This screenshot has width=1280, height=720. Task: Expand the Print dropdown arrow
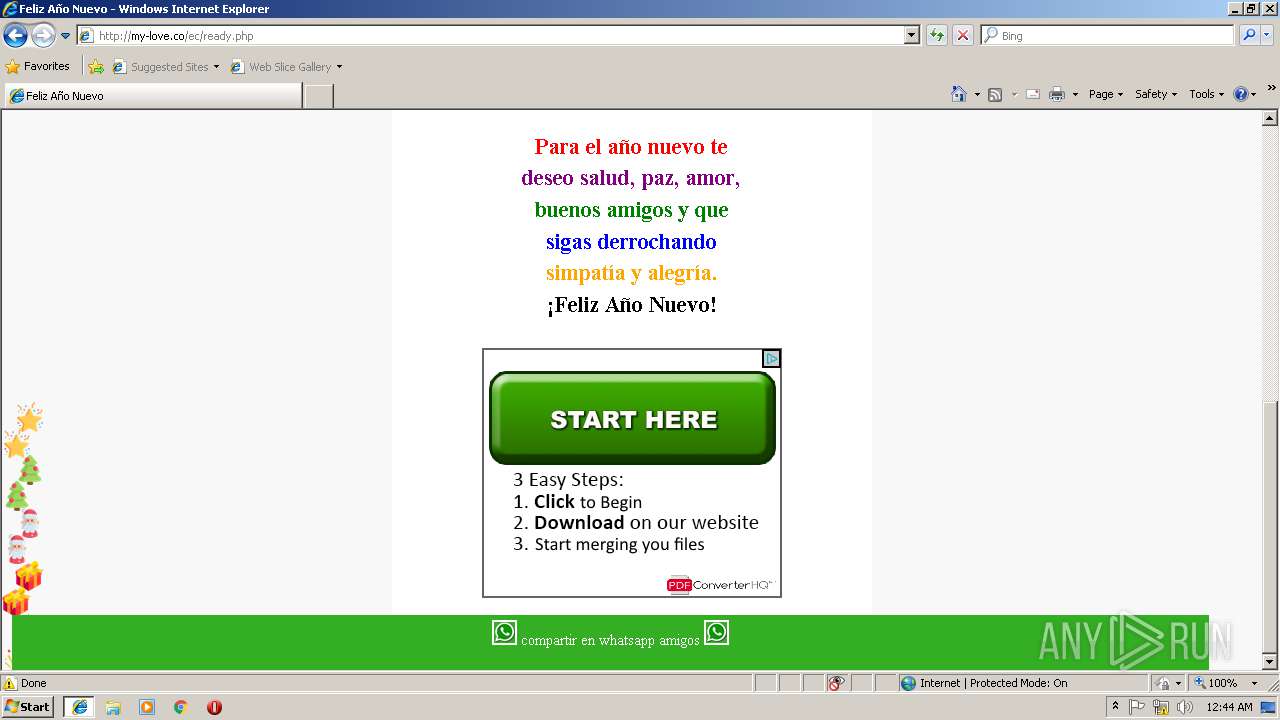pos(1075,94)
